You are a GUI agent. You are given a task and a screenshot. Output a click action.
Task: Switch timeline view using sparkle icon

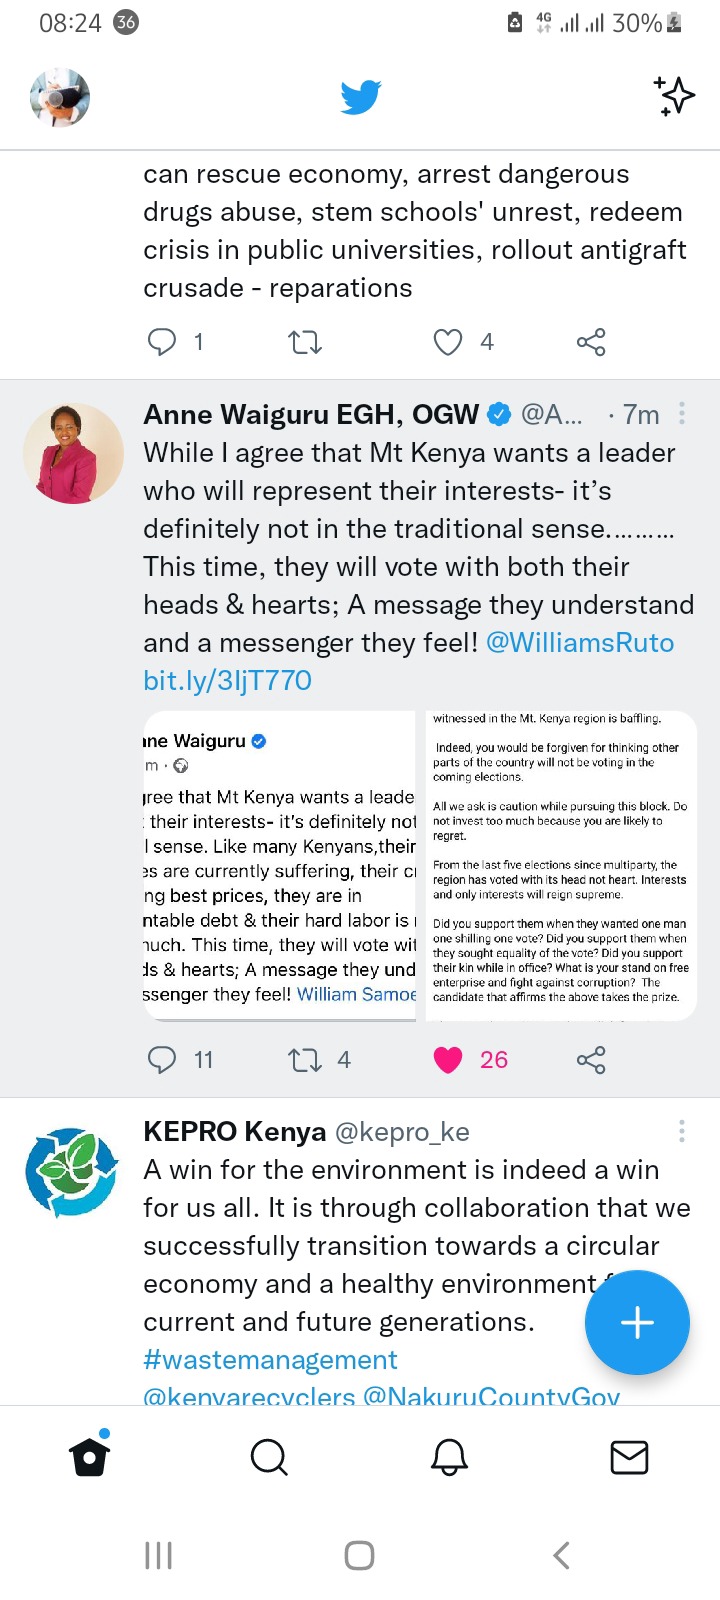click(675, 96)
